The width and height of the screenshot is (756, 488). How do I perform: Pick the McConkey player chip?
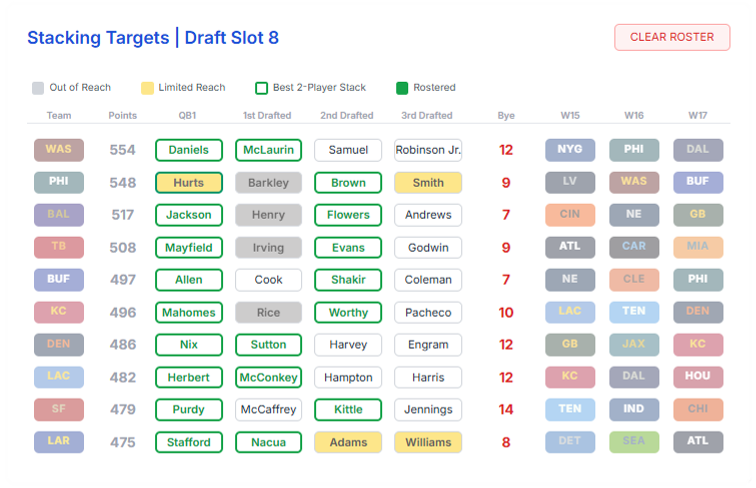coord(268,377)
